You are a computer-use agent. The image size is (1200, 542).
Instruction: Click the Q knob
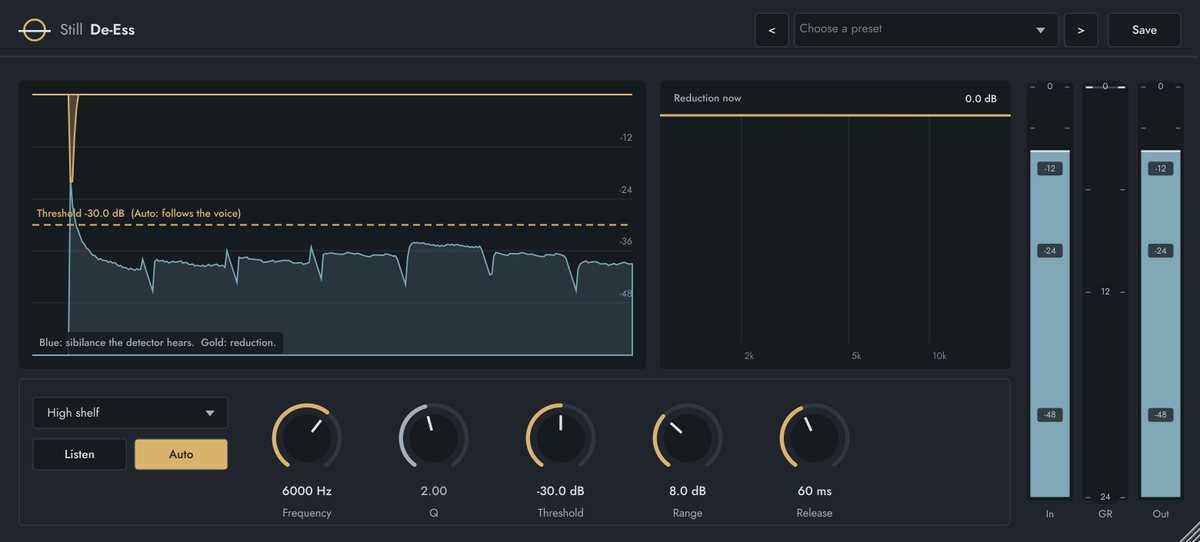coord(434,438)
